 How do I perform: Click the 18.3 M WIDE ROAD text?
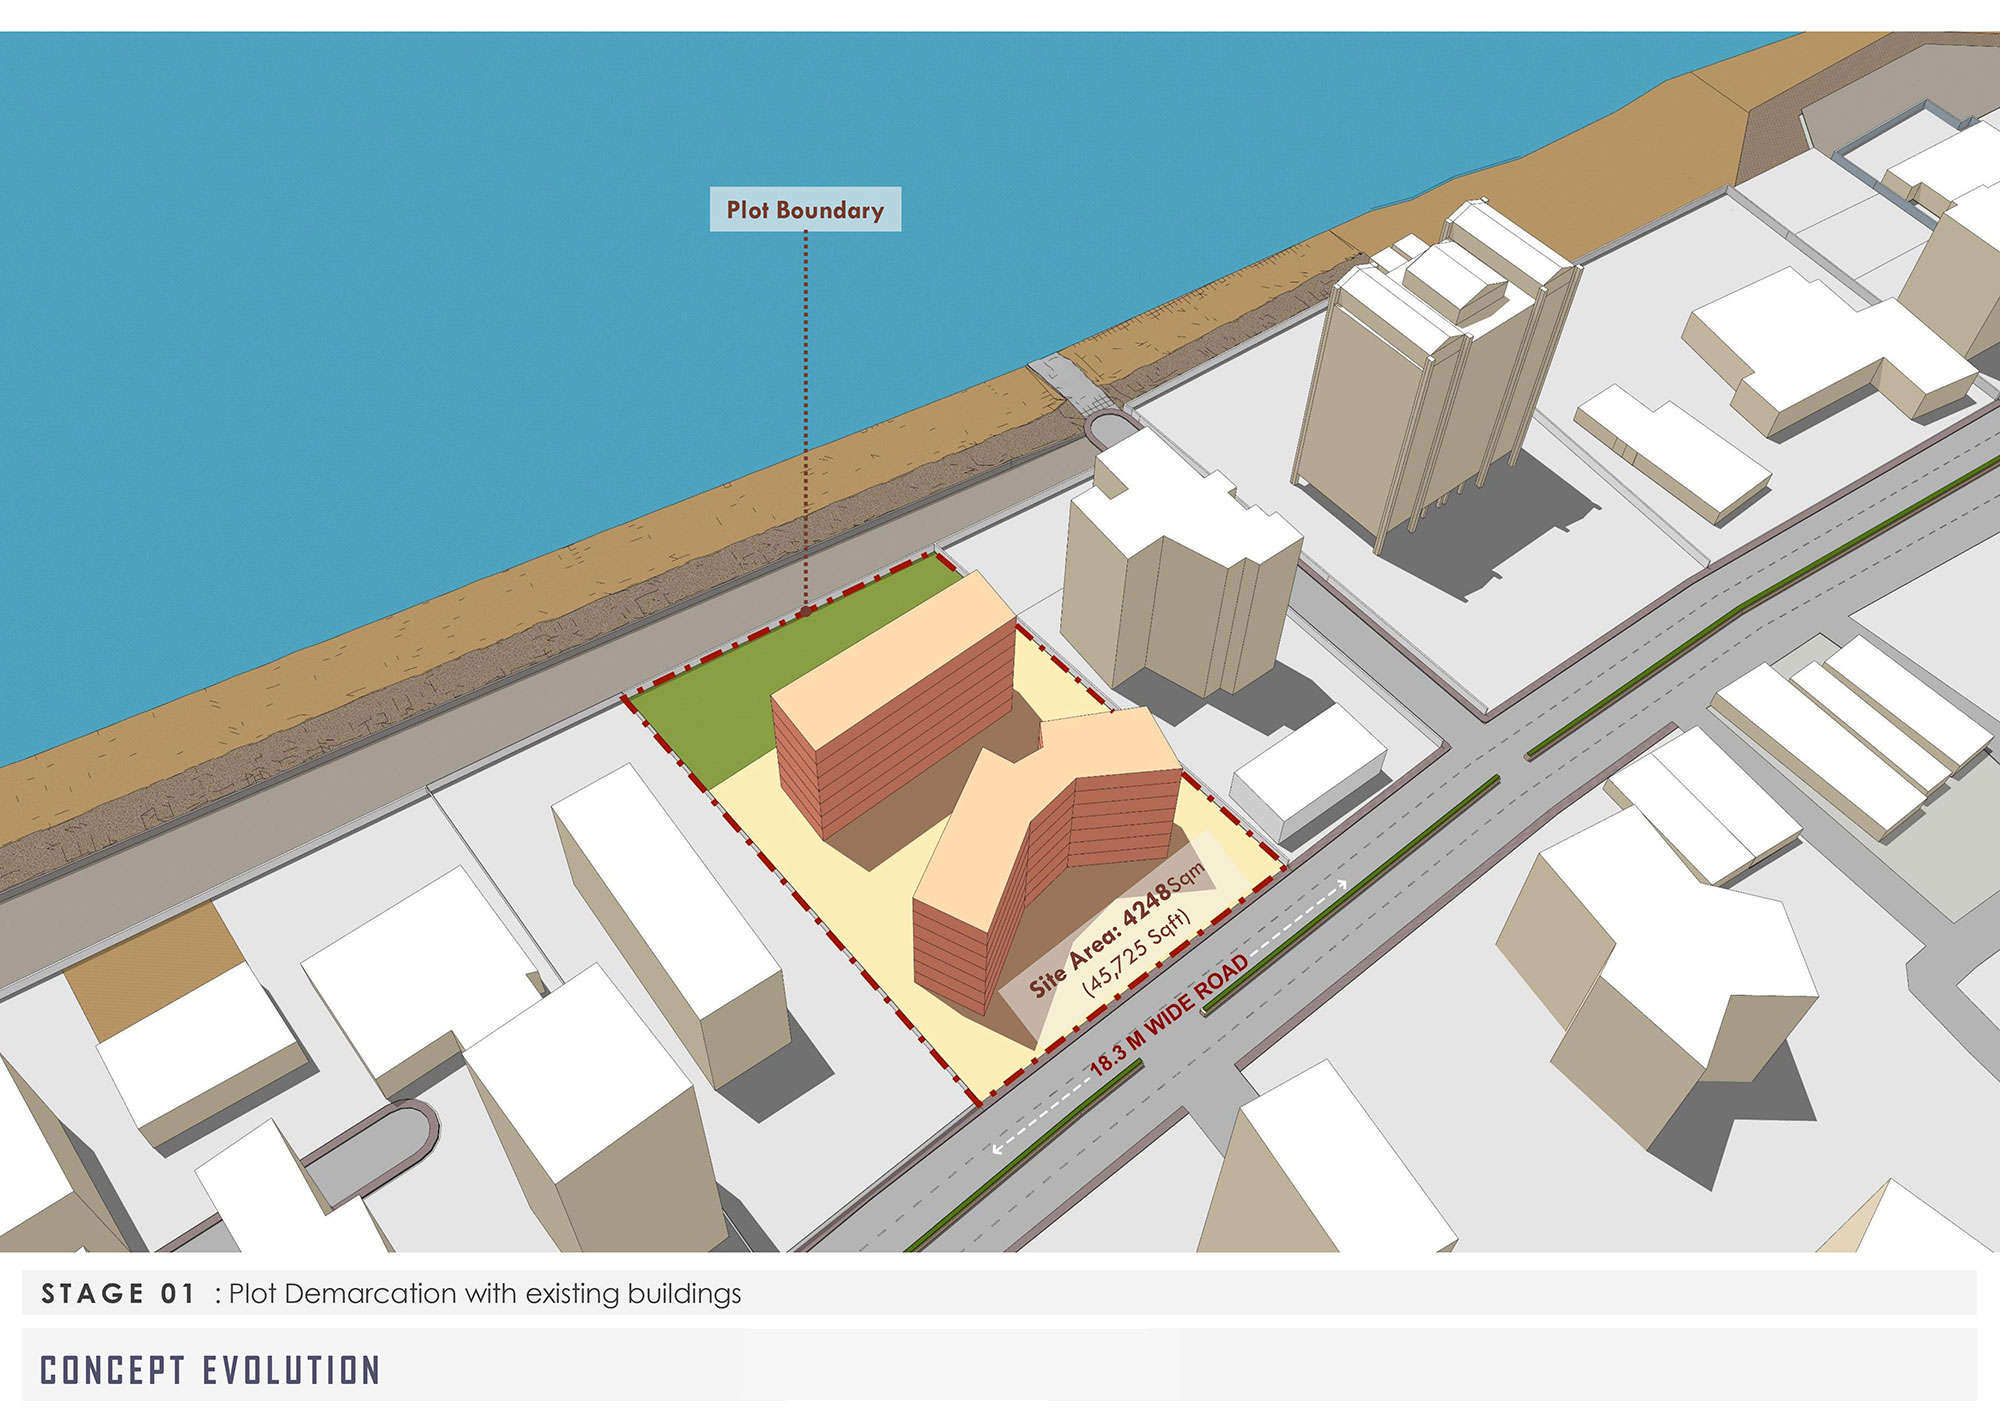(1170, 1015)
